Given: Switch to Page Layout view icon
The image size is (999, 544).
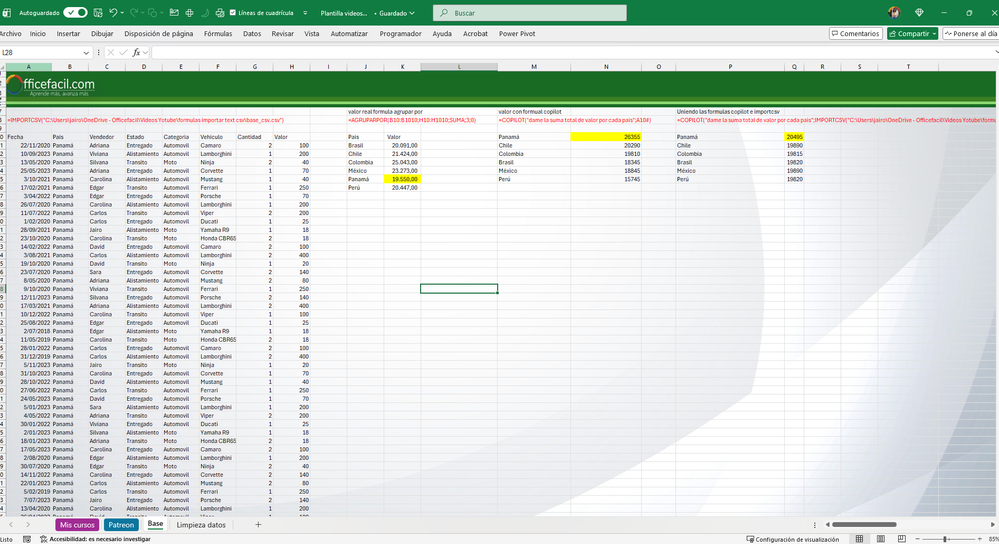Looking at the screenshot, I should click(880, 539).
